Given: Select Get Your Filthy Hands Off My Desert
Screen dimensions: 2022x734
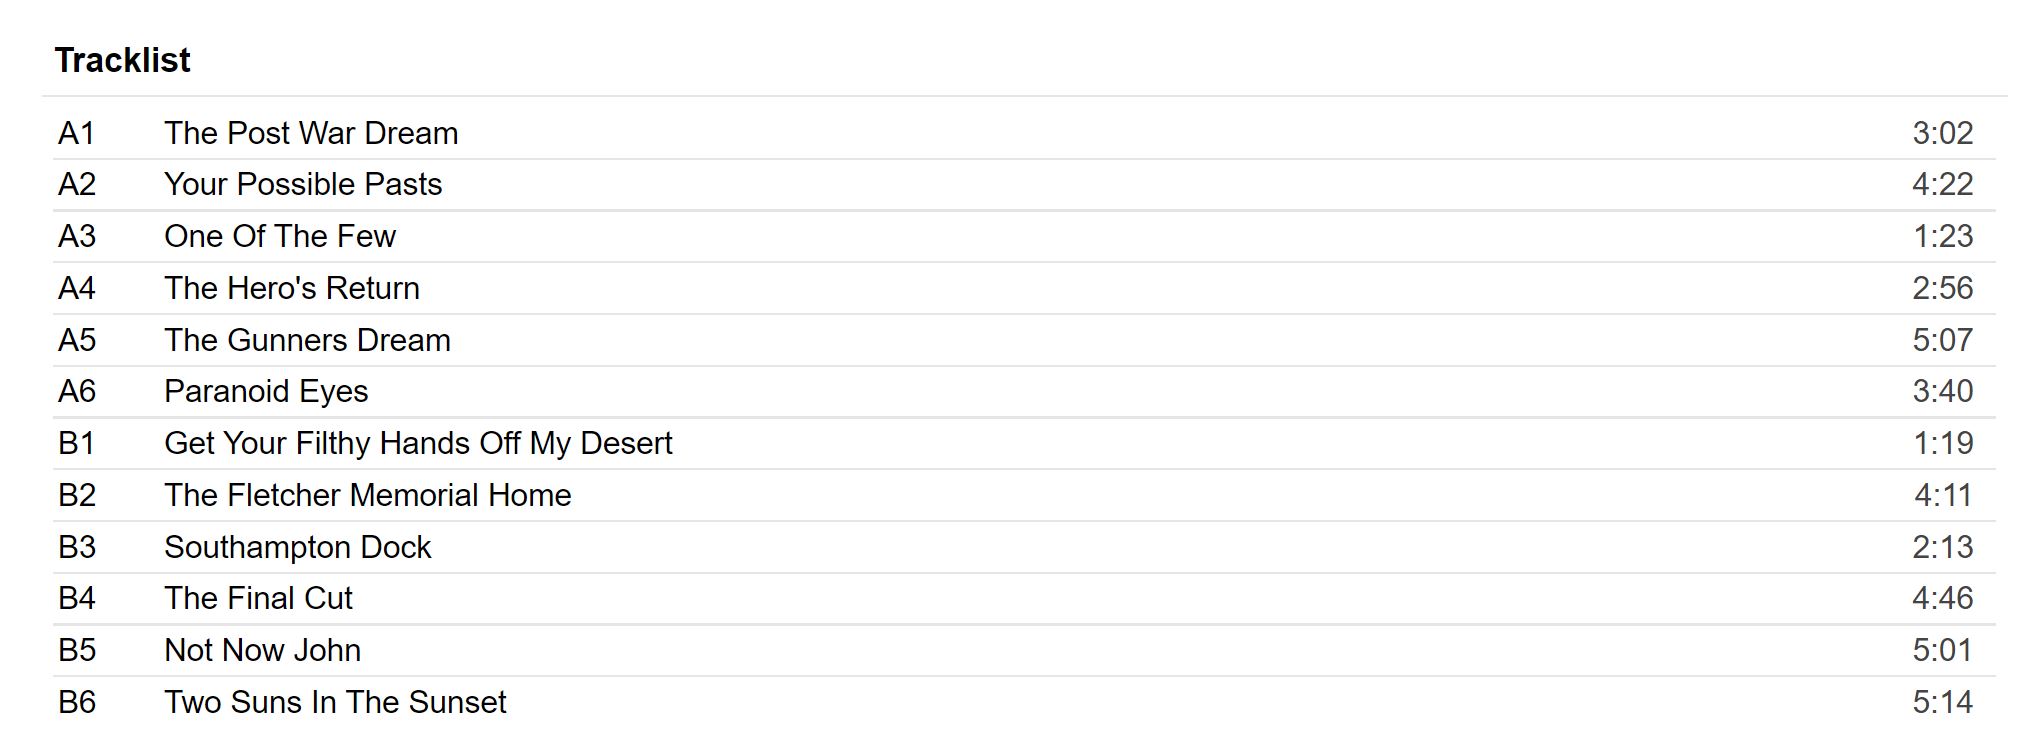Looking at the screenshot, I should coord(418,443).
